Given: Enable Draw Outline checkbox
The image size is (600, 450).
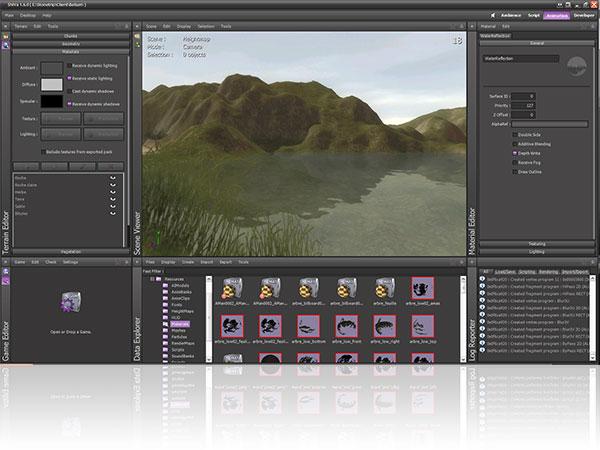Looking at the screenshot, I should click(x=515, y=172).
